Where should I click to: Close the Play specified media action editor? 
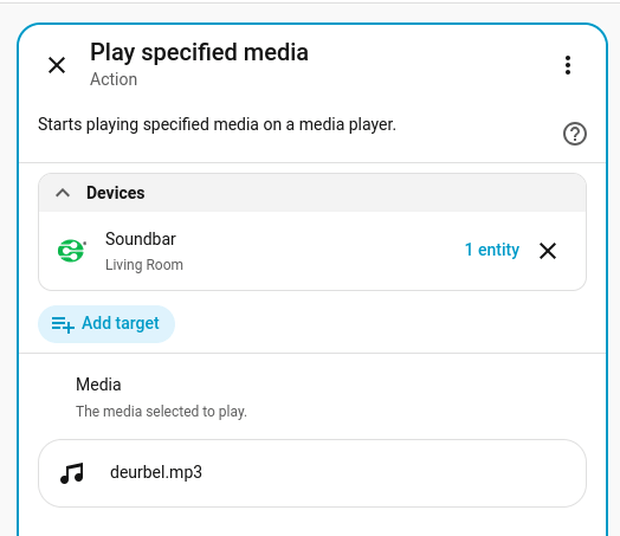(x=57, y=65)
